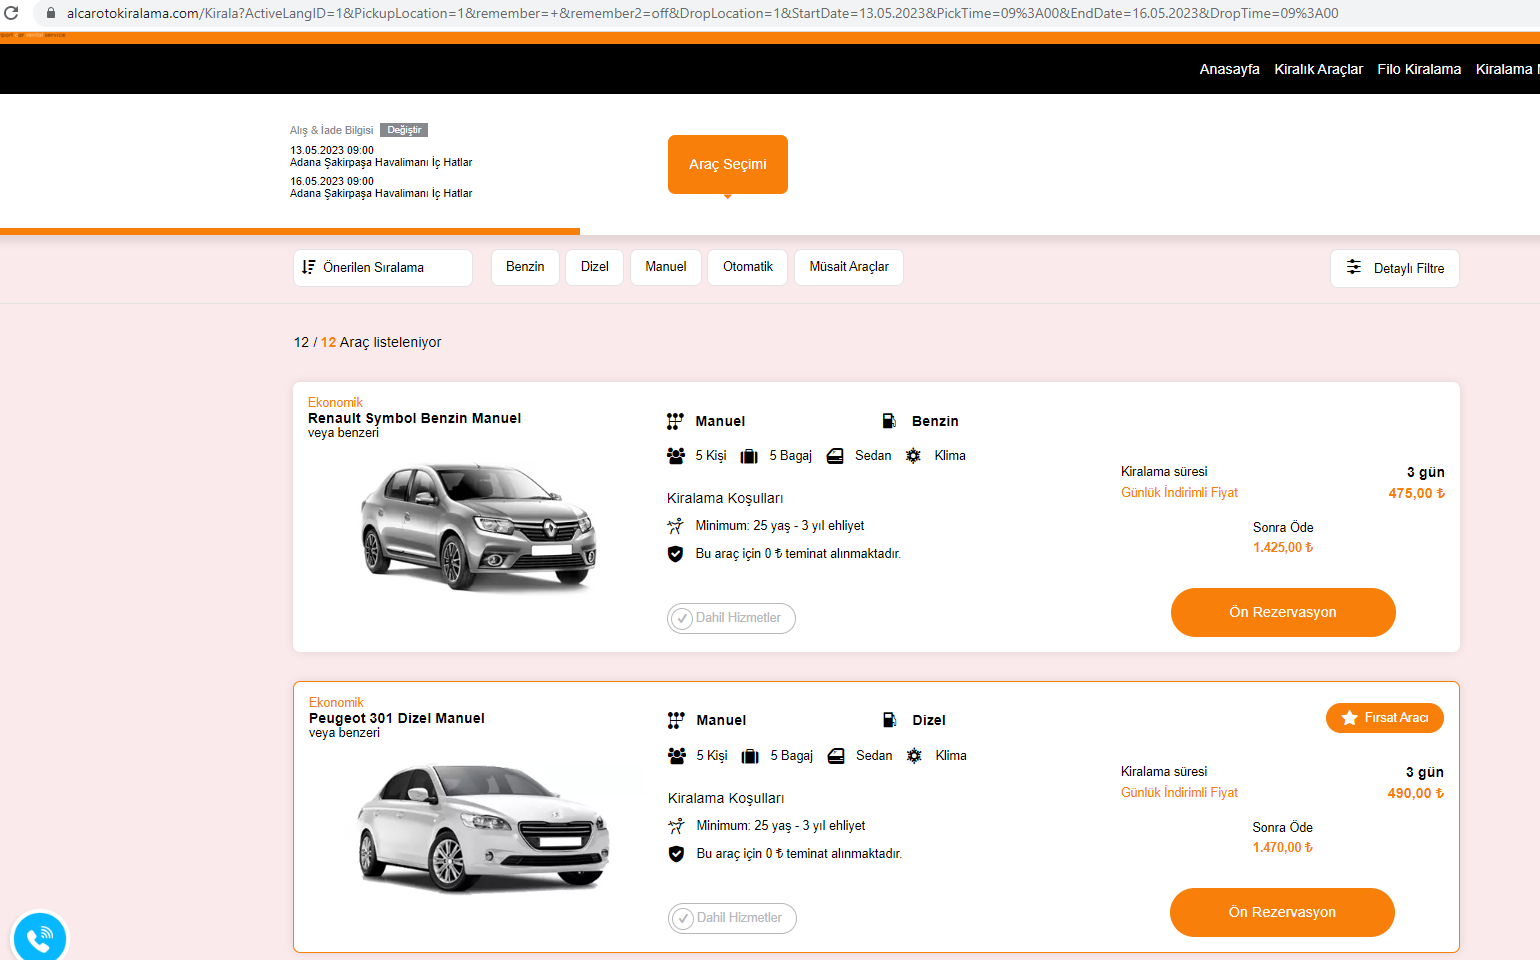Click the Klima icon on Peugeot 301 card
Image resolution: width=1540 pixels, height=960 pixels.
(x=914, y=756)
